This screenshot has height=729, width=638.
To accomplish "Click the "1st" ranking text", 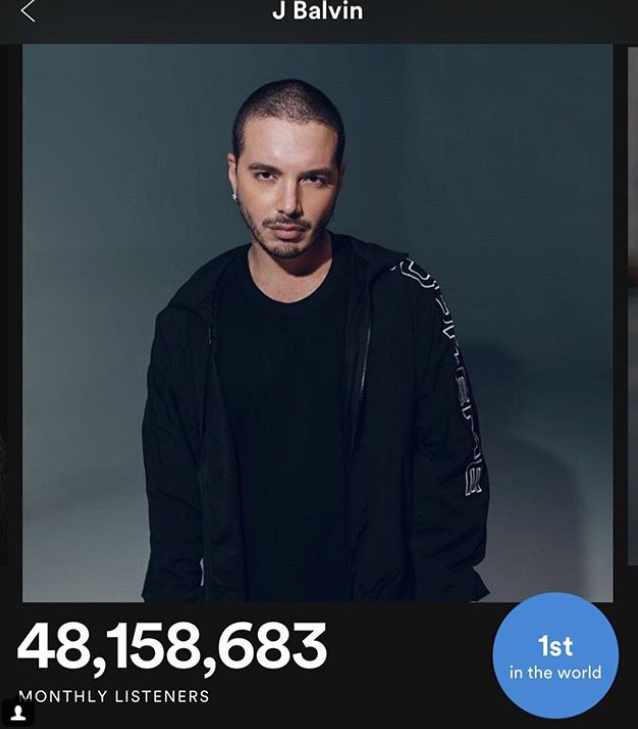I will (x=555, y=646).
